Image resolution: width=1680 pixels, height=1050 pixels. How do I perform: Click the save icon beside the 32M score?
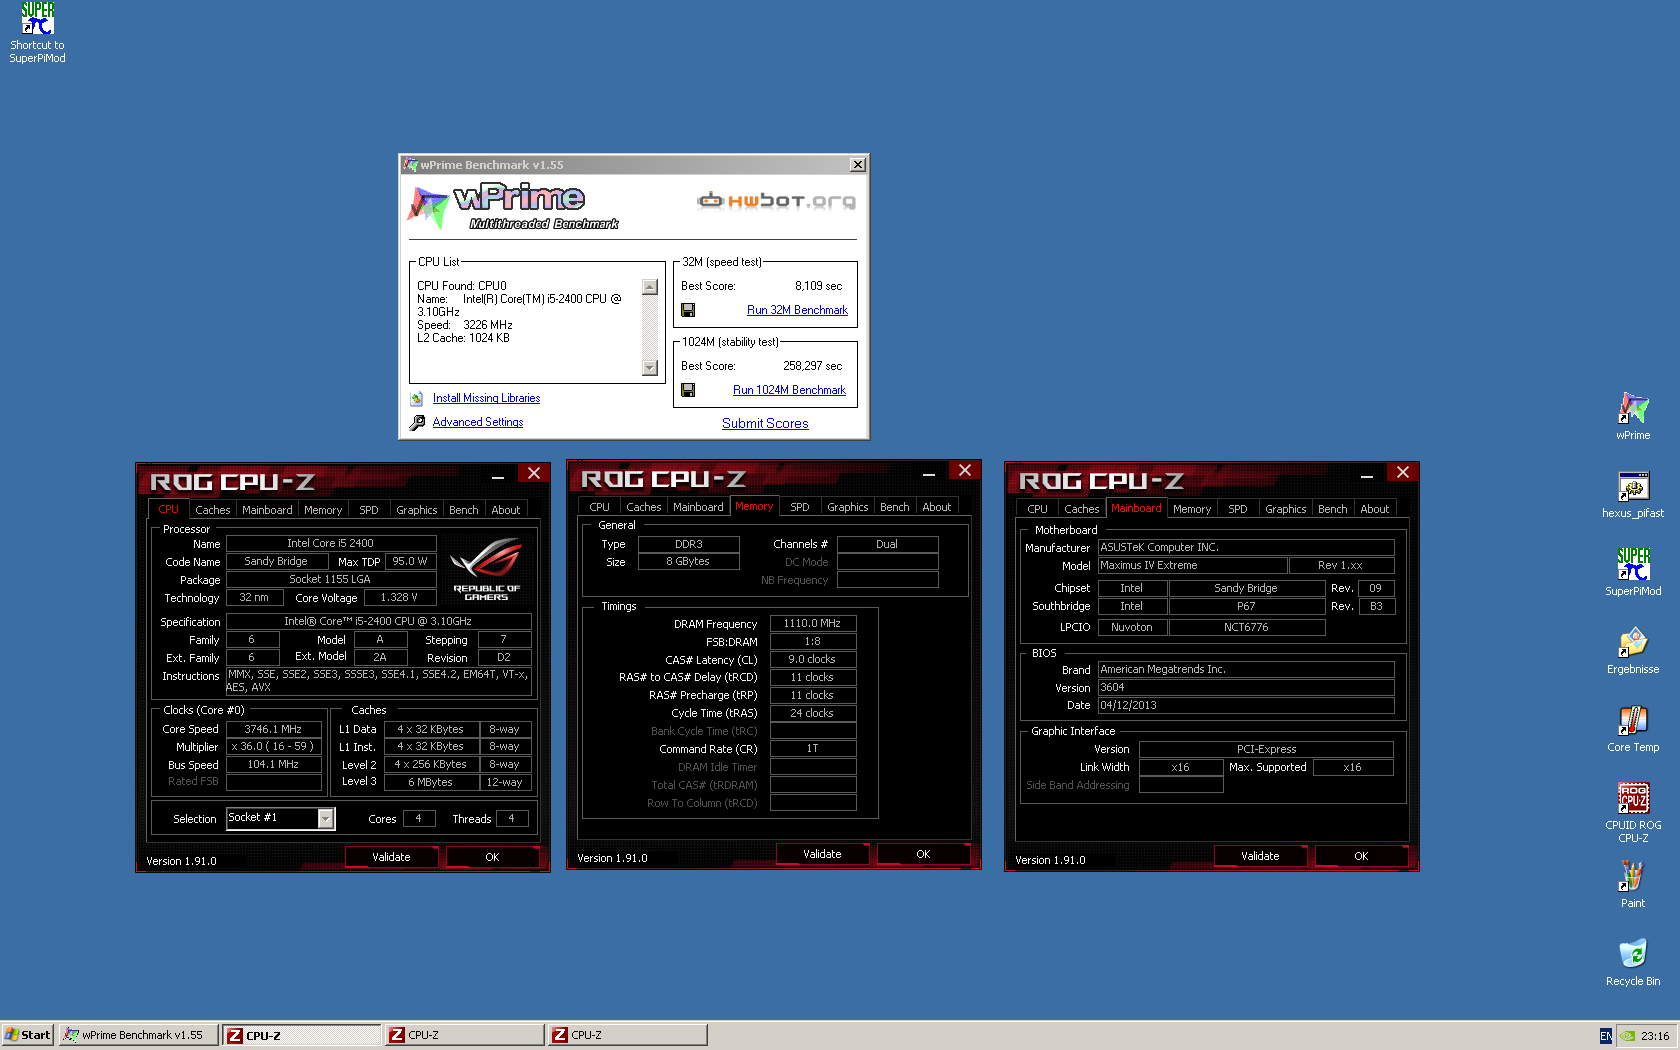688,310
